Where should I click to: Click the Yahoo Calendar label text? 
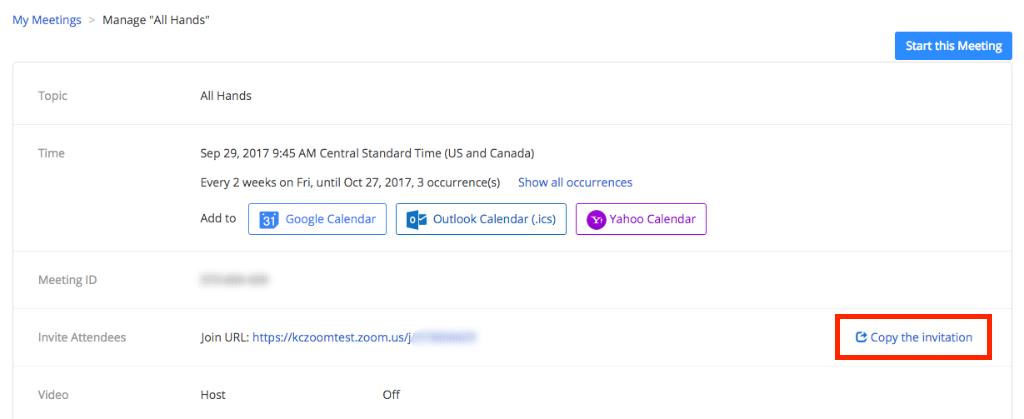(x=655, y=220)
